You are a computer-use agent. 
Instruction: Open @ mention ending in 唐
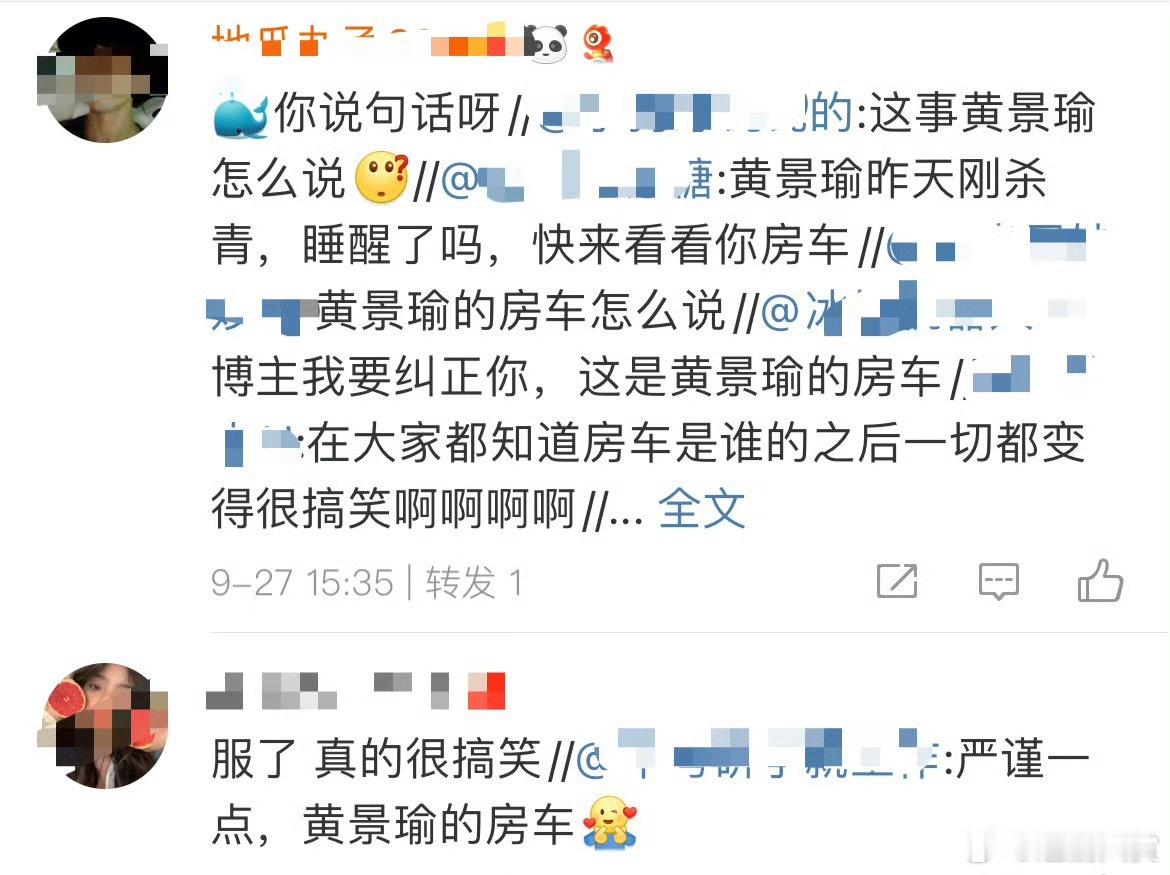click(x=577, y=180)
